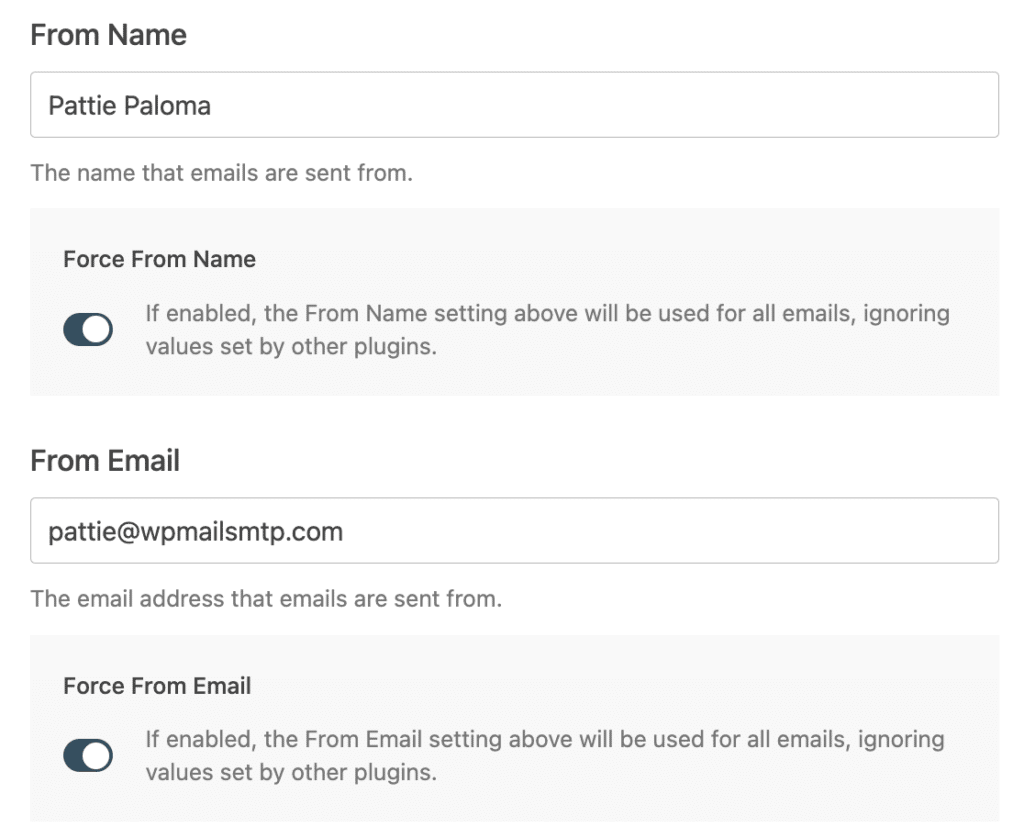Disable the Force From Name toggle

click(x=88, y=328)
